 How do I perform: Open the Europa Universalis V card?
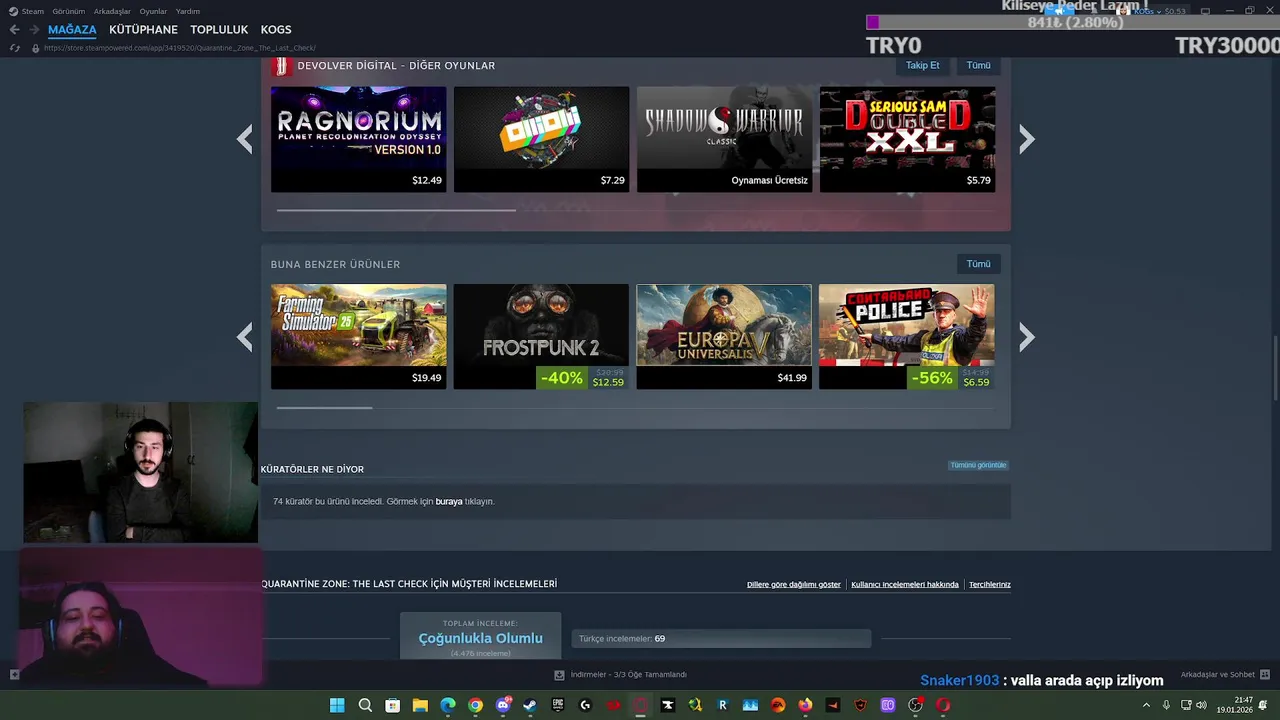(x=724, y=337)
